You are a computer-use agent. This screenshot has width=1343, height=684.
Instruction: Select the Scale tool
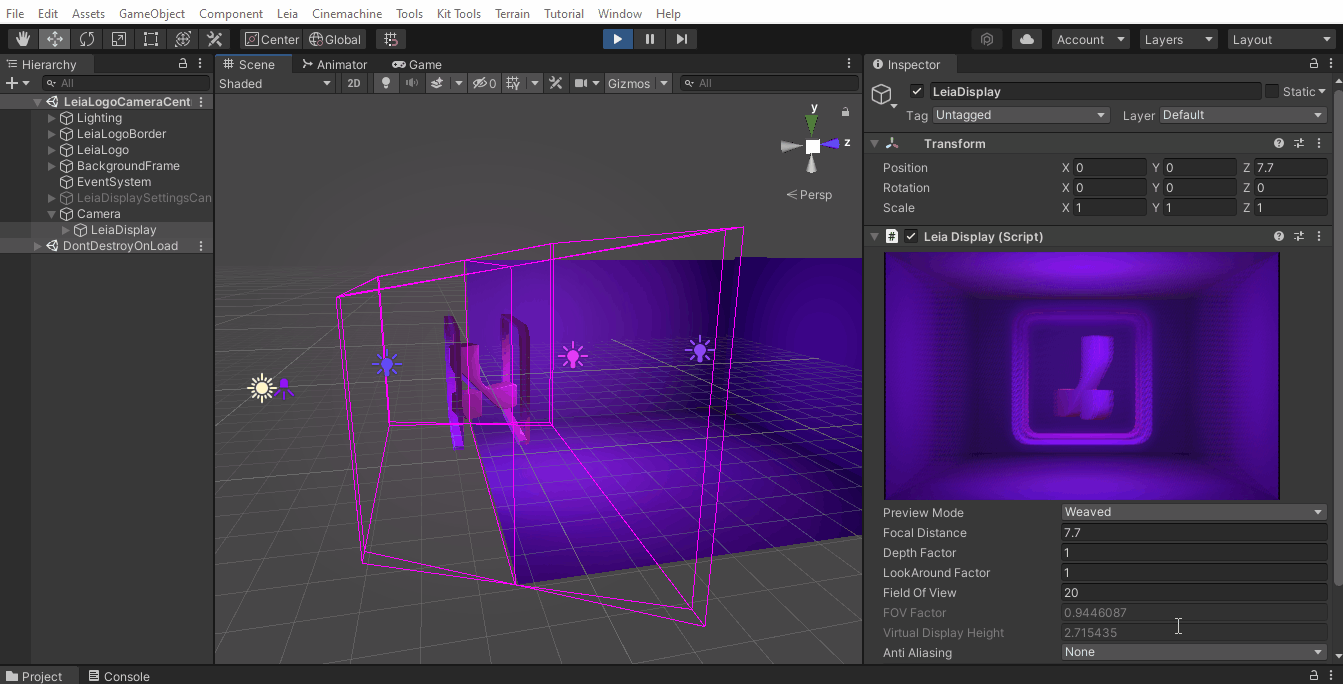(x=119, y=39)
